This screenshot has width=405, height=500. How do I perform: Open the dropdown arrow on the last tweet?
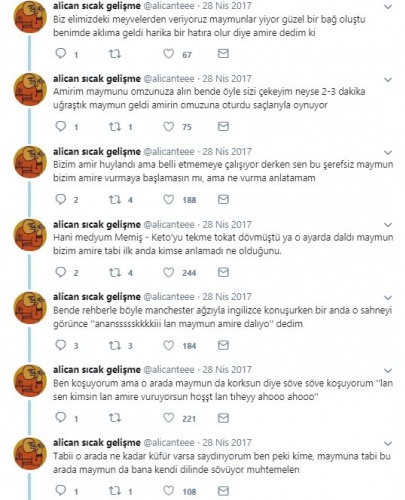[x=388, y=444]
